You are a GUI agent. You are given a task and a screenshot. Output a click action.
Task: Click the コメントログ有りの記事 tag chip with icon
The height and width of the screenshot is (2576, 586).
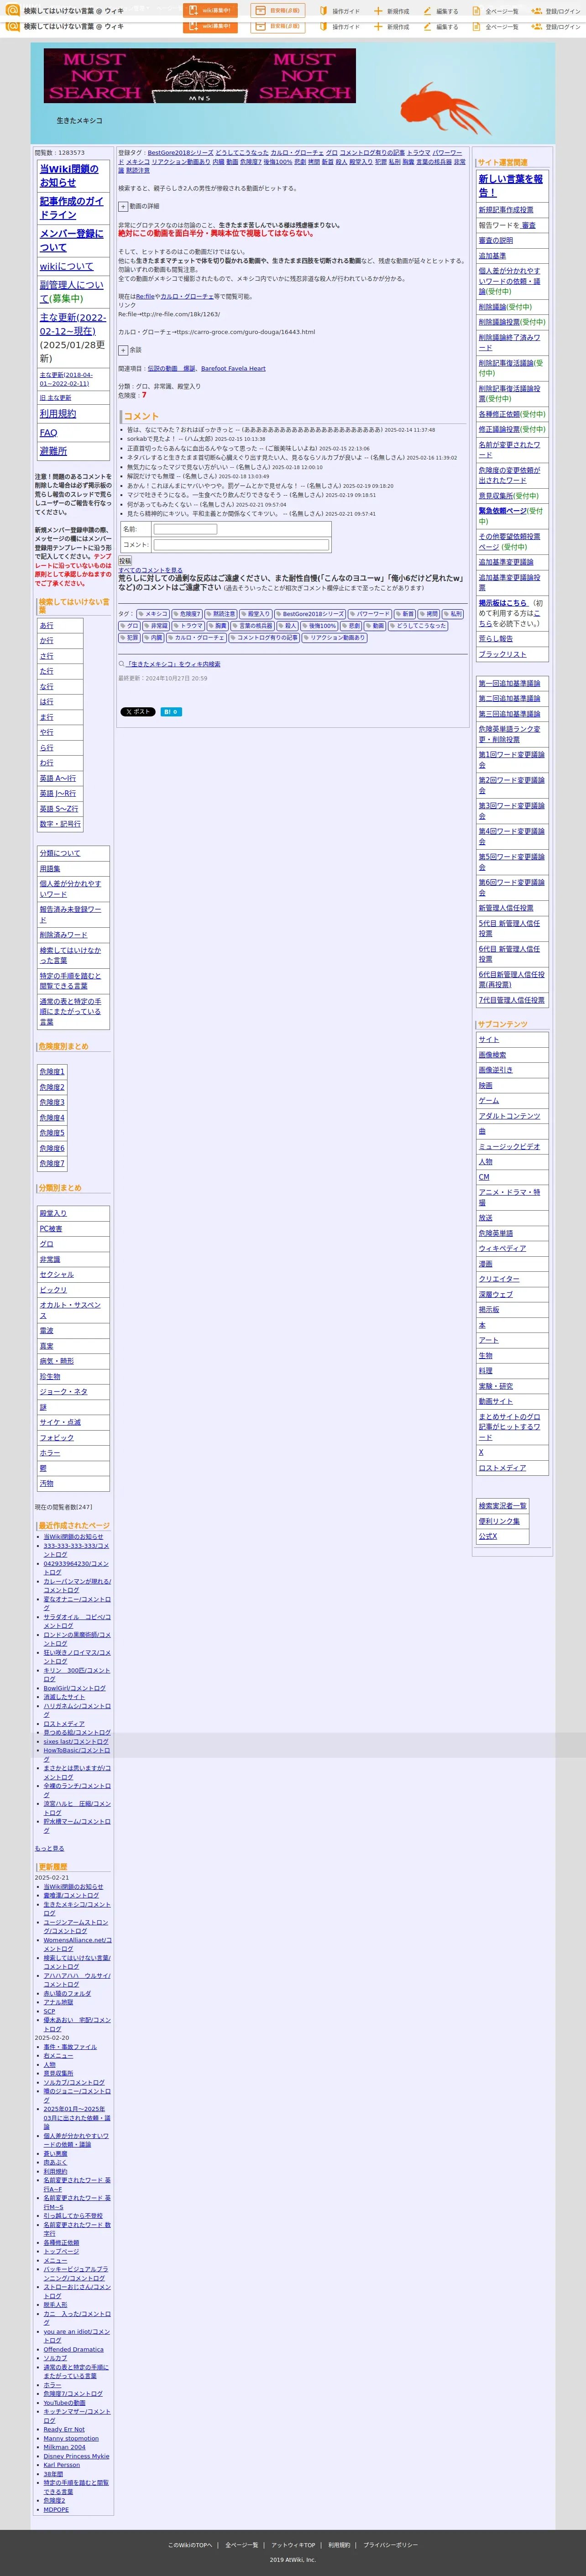263,638
